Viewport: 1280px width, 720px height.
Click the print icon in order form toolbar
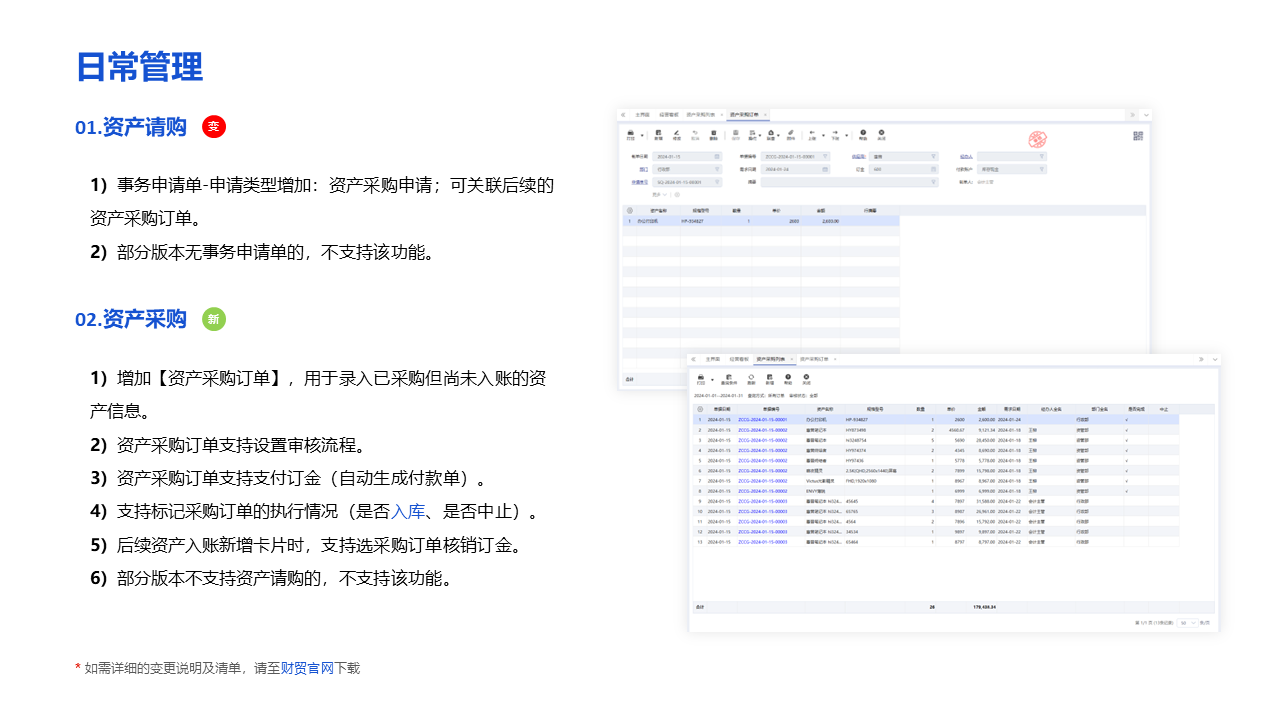coord(630,134)
